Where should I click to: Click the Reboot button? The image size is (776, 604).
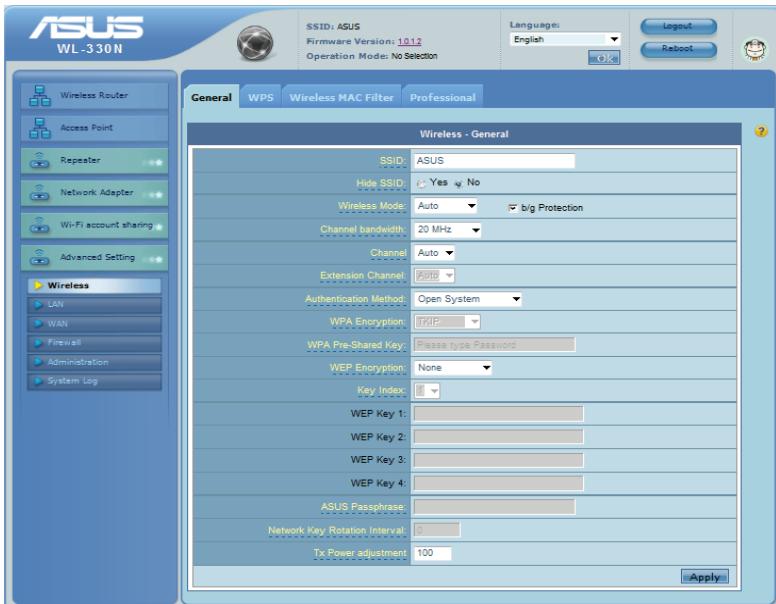pyautogui.click(x=679, y=49)
